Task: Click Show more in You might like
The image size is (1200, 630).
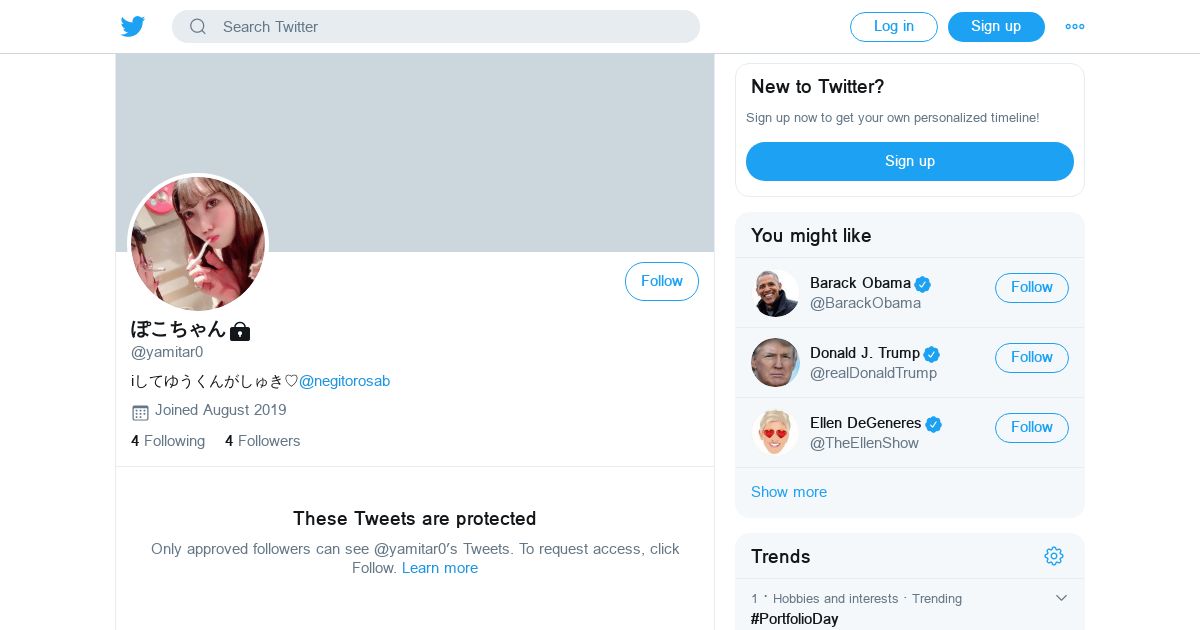Action: pyautogui.click(x=789, y=492)
